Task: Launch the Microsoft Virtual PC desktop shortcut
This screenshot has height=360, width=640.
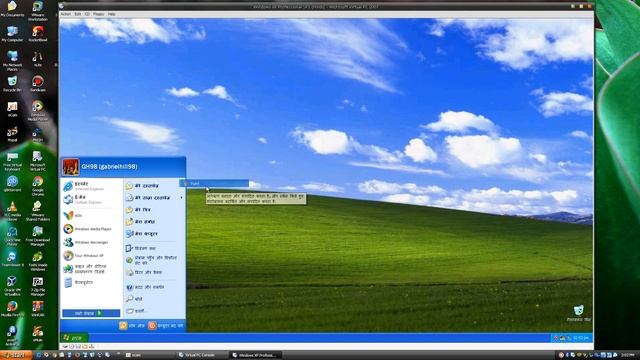Action: point(38,161)
